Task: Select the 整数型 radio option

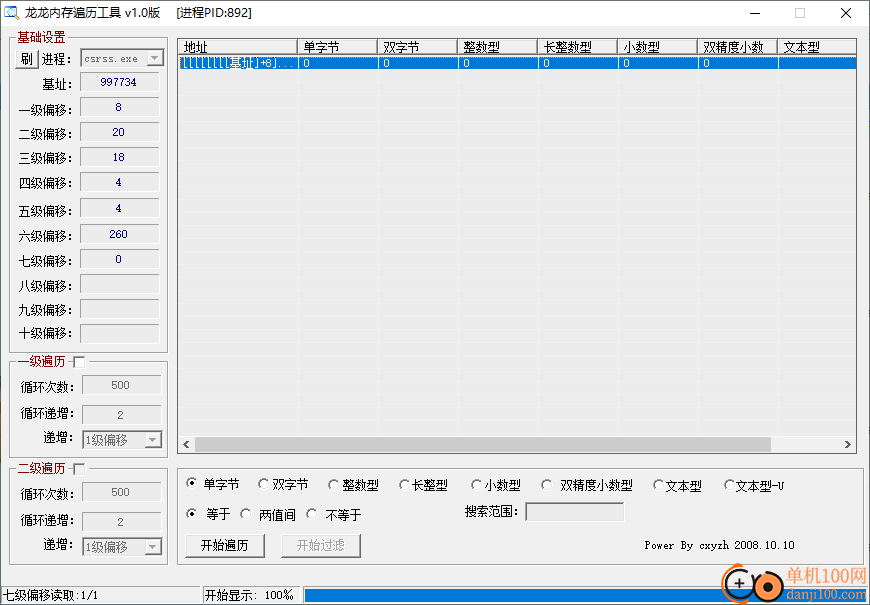Action: pyautogui.click(x=333, y=485)
